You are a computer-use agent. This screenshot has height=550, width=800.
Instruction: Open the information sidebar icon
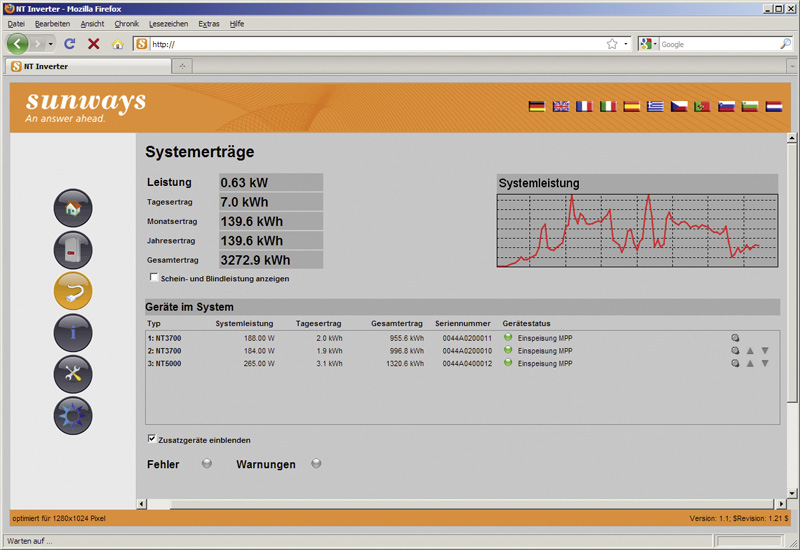pos(73,333)
